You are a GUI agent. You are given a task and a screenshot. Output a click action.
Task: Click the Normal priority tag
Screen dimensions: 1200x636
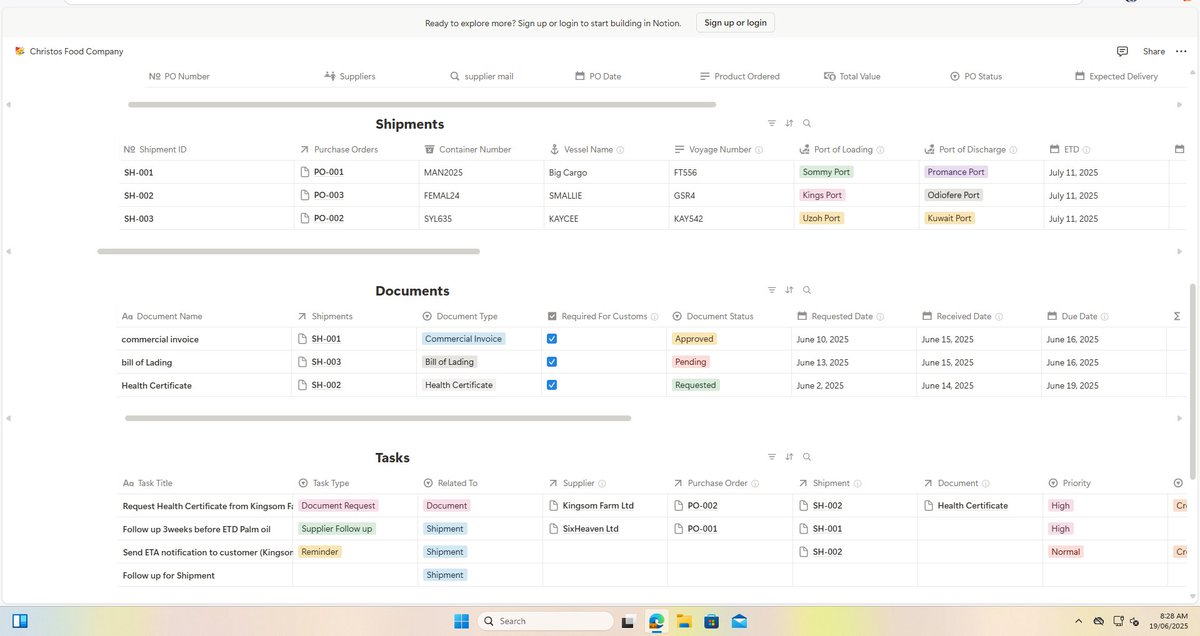(1065, 552)
